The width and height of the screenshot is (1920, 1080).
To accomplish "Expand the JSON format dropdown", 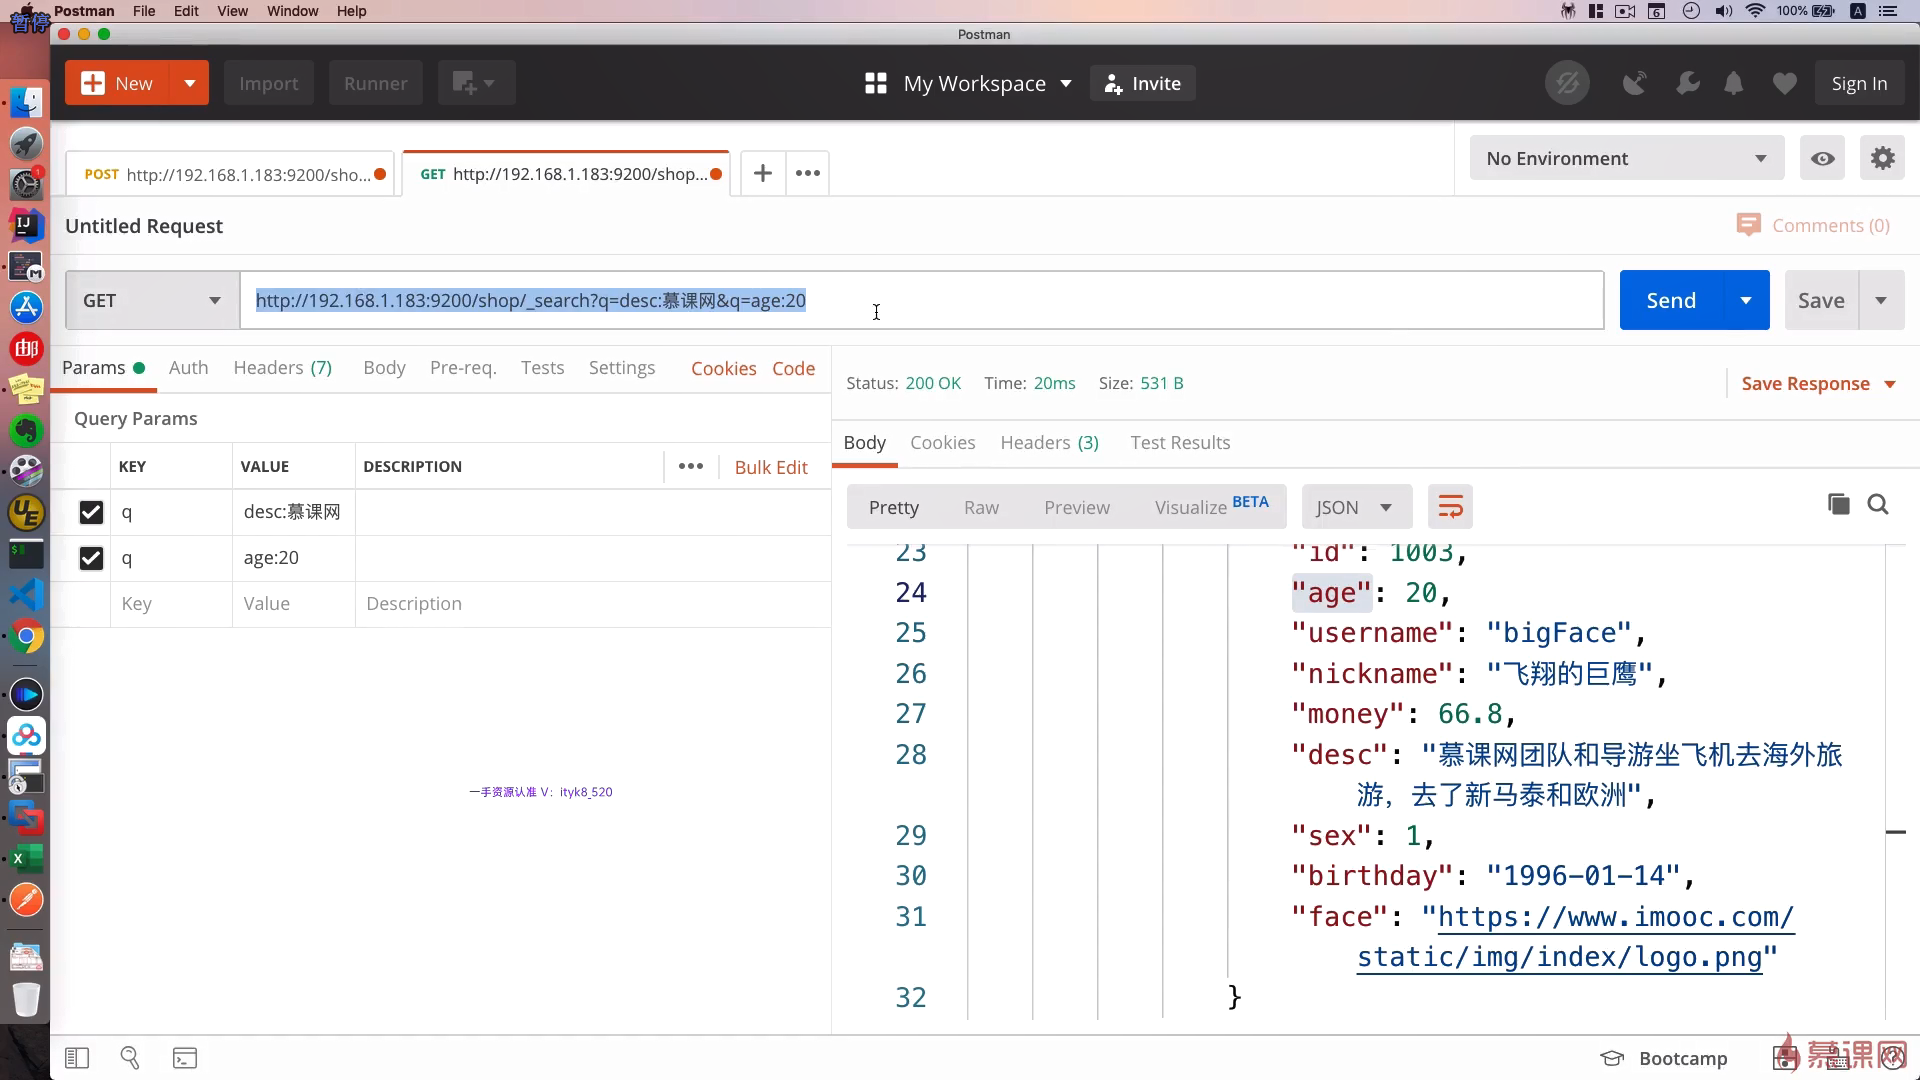I will point(1355,507).
